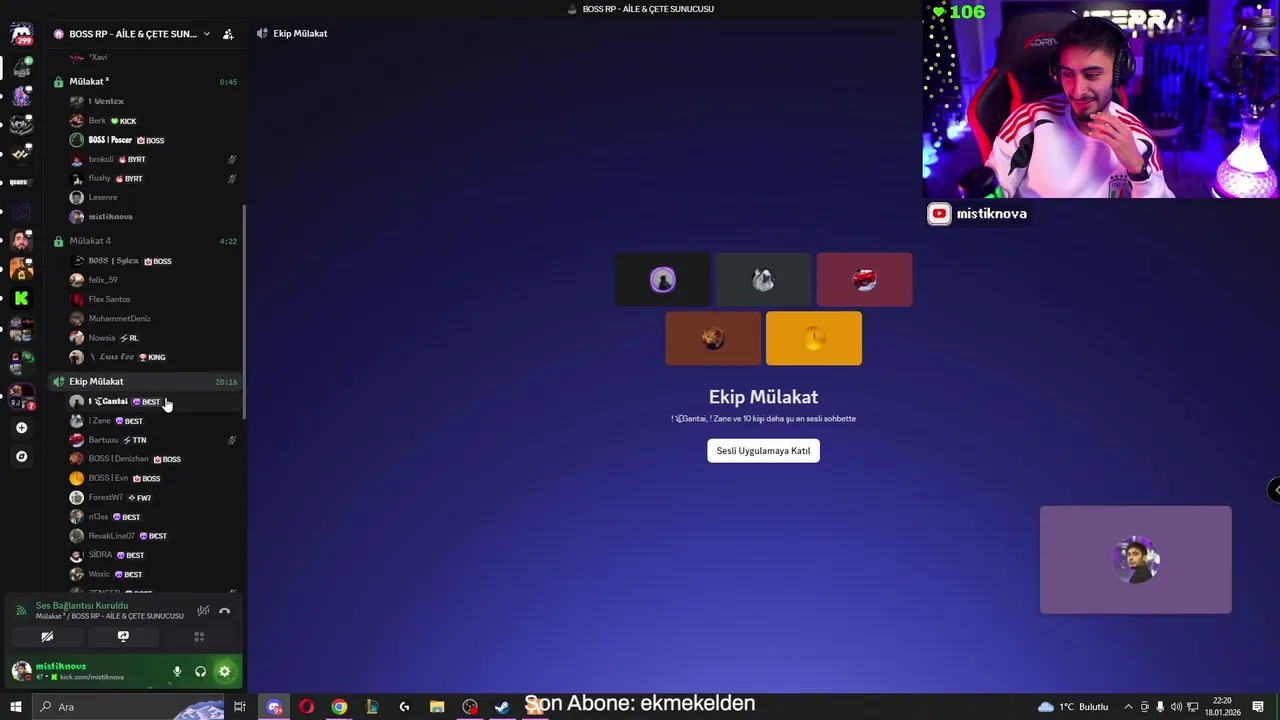This screenshot has width=1280, height=720.
Task: Click the mistiknova profile in user panel
Action: (84, 672)
